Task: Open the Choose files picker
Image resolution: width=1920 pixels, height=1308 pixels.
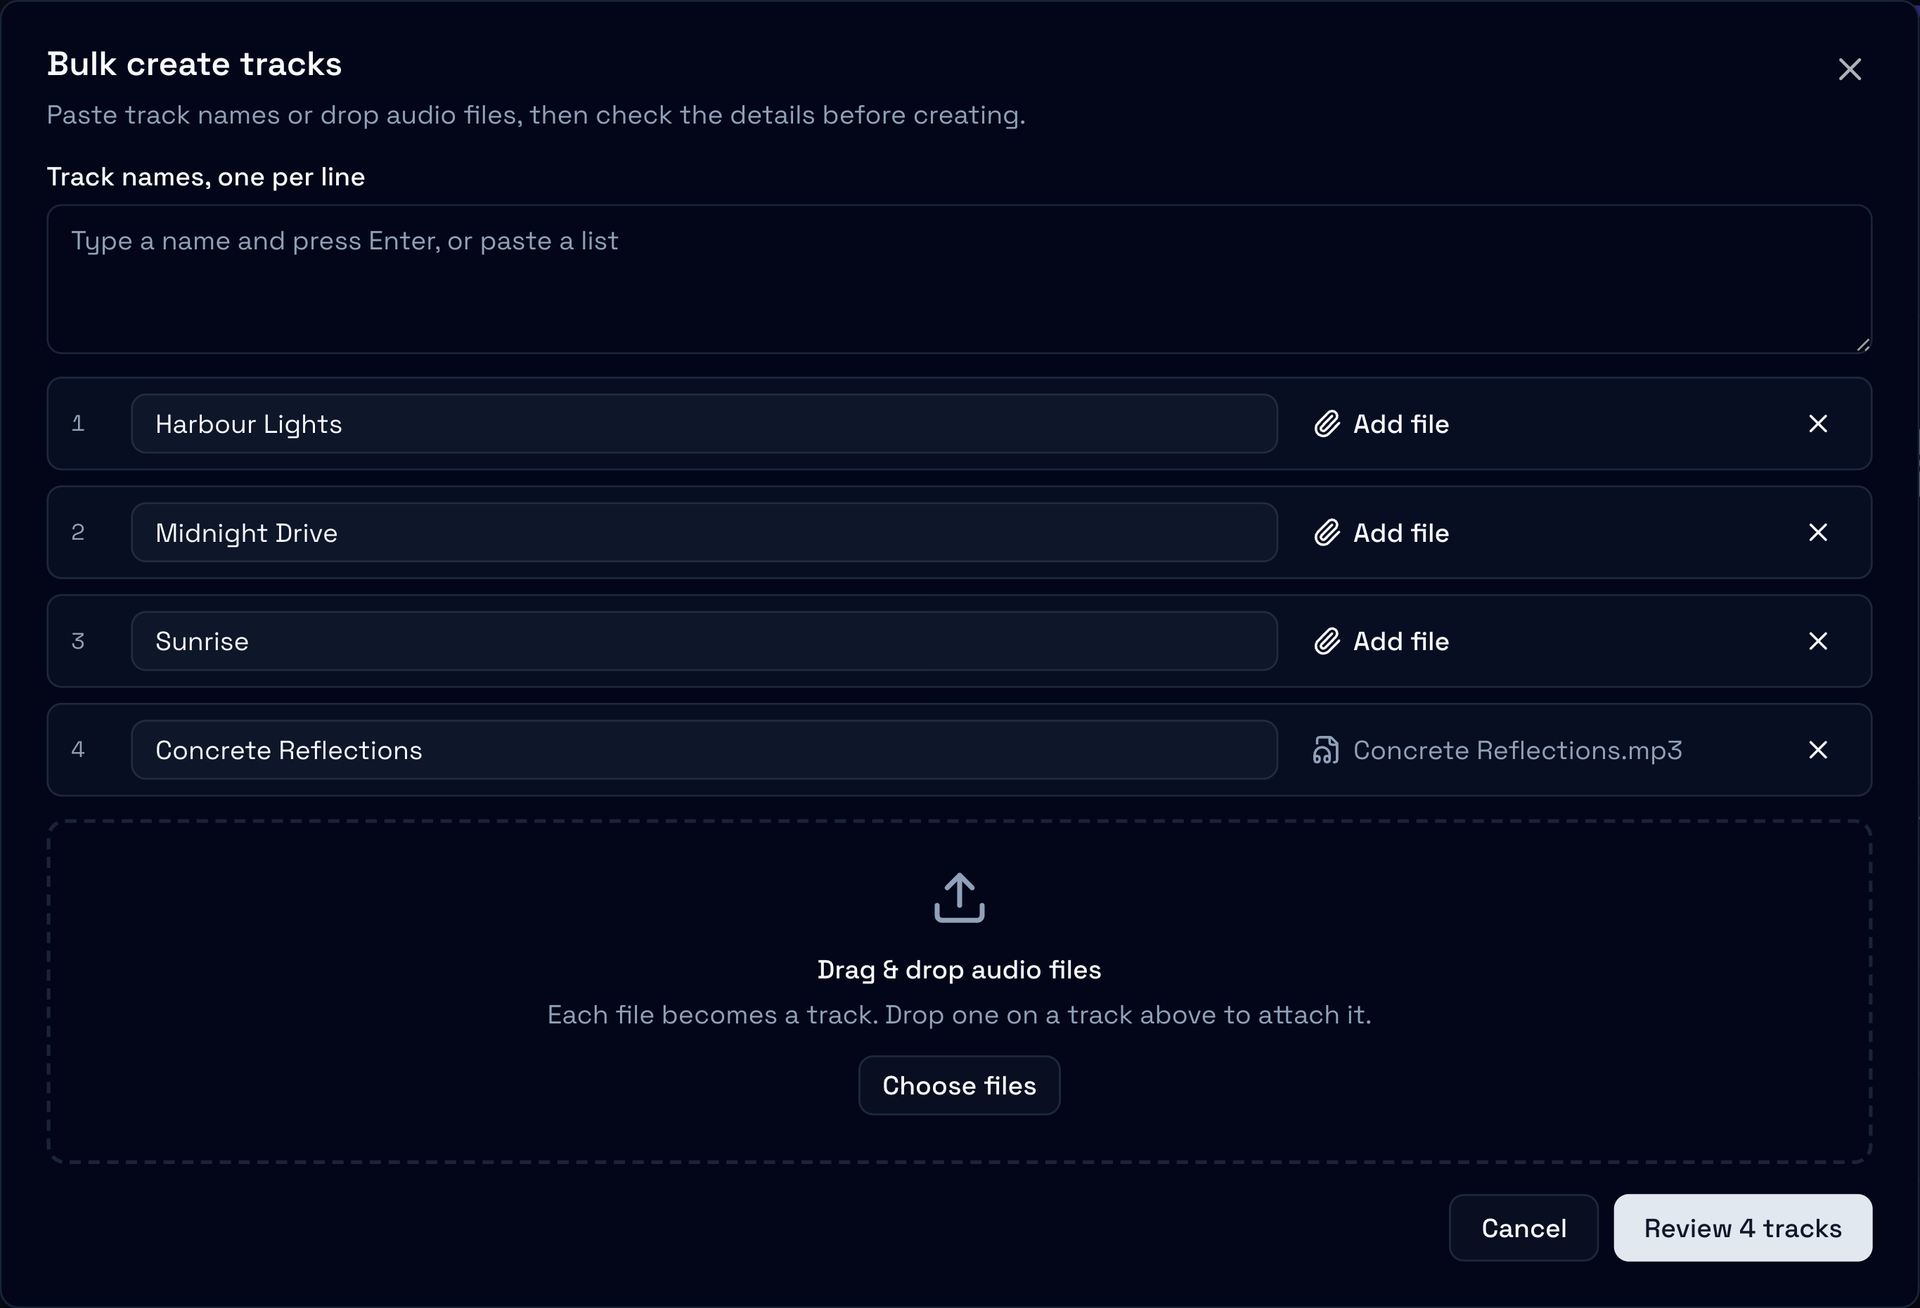Action: pos(959,1086)
